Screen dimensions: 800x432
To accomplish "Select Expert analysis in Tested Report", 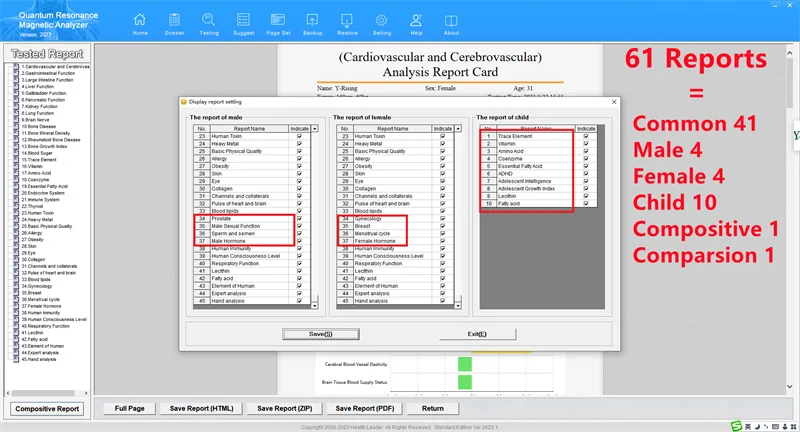I will click(40, 352).
